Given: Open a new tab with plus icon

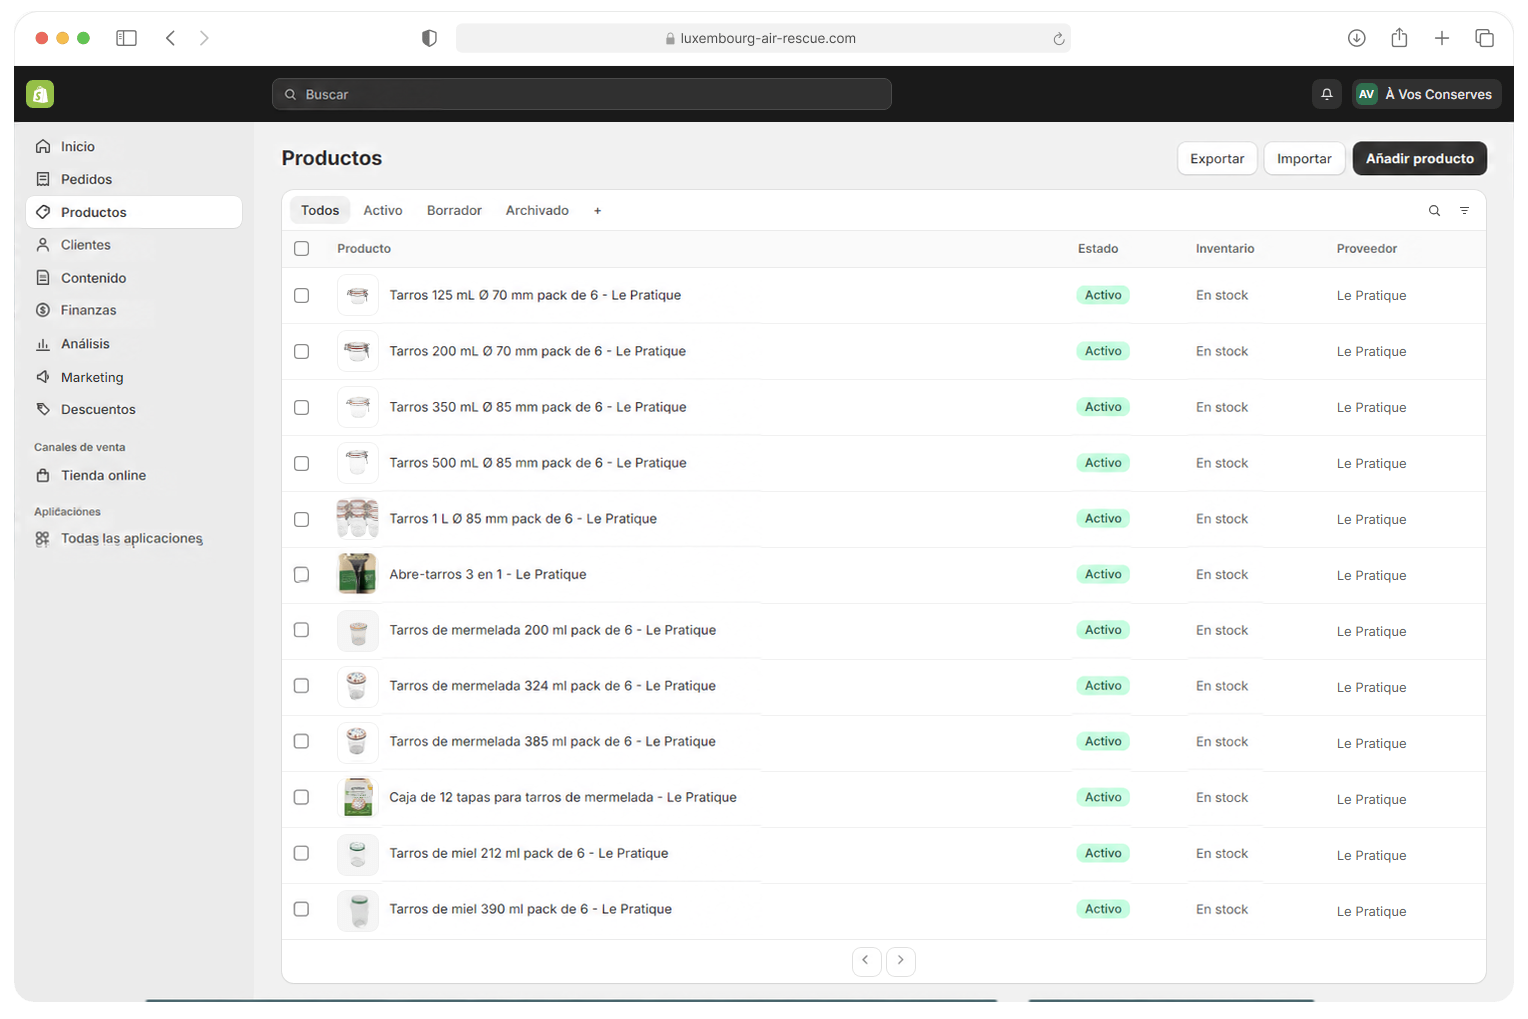Looking at the screenshot, I should [x=1442, y=38].
